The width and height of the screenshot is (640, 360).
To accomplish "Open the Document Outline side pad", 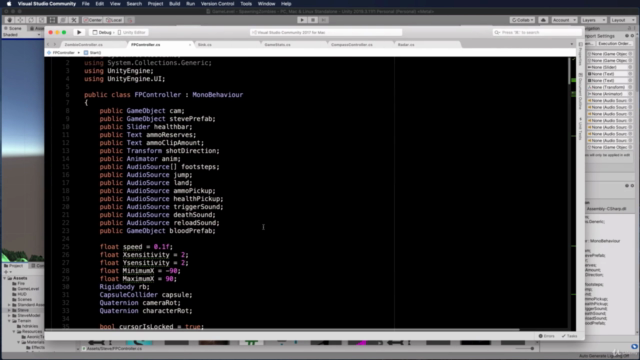I will 580,92.
